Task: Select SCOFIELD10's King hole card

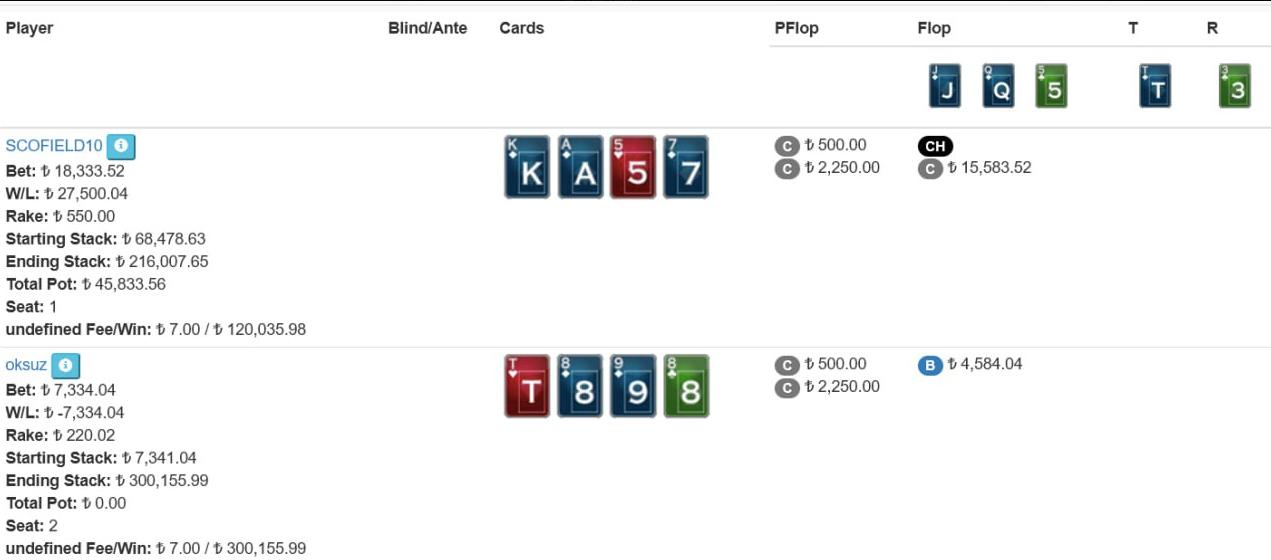Action: tap(528, 168)
